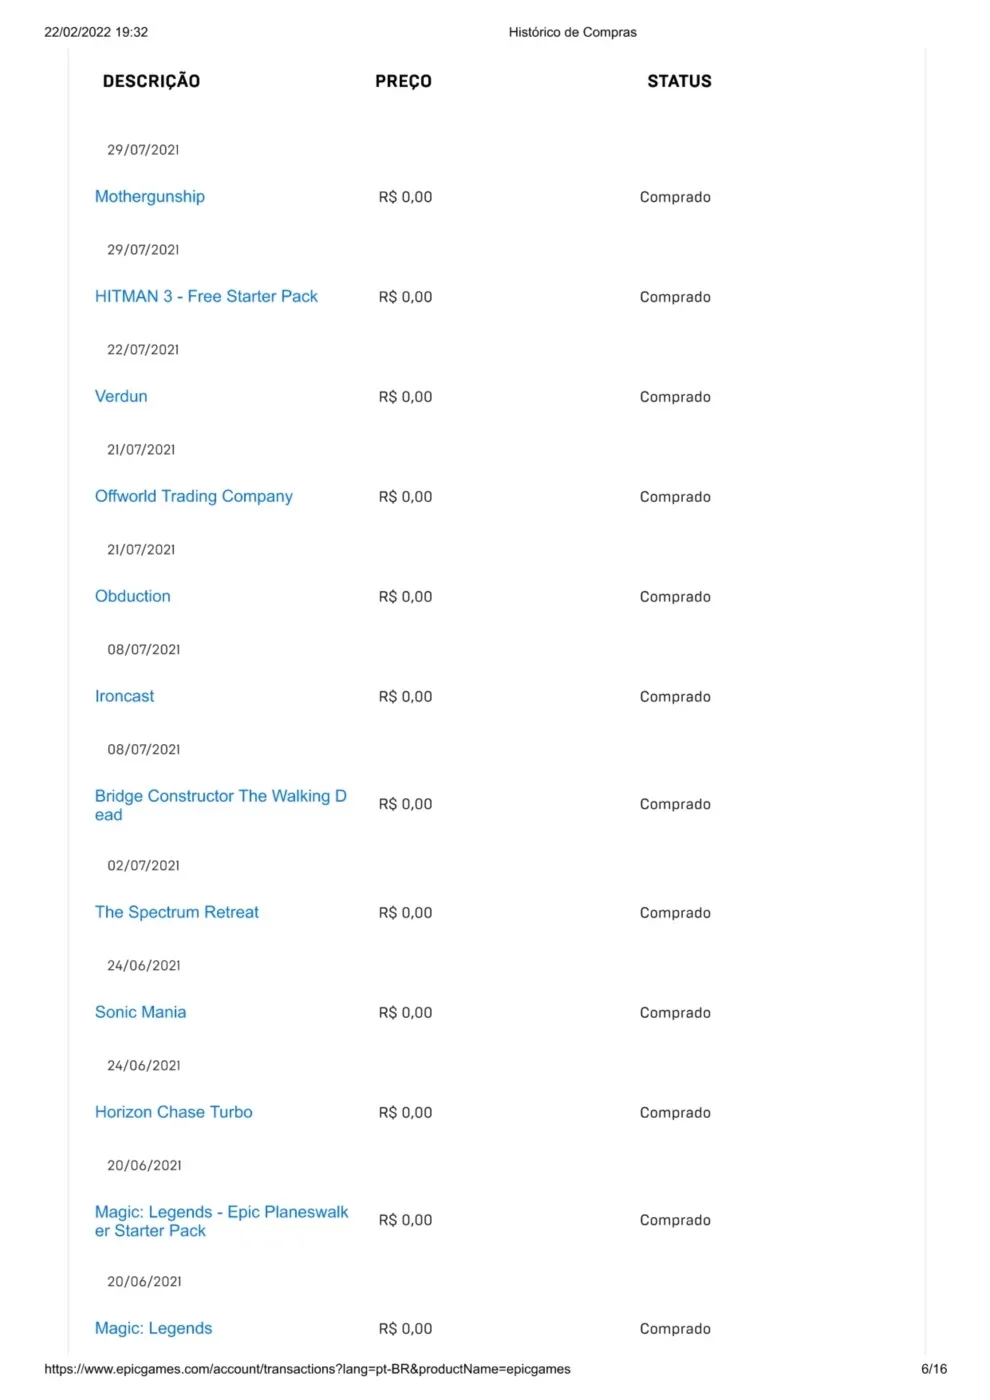
Task: Click Horizon Chase Turbo link
Action: click(174, 1113)
